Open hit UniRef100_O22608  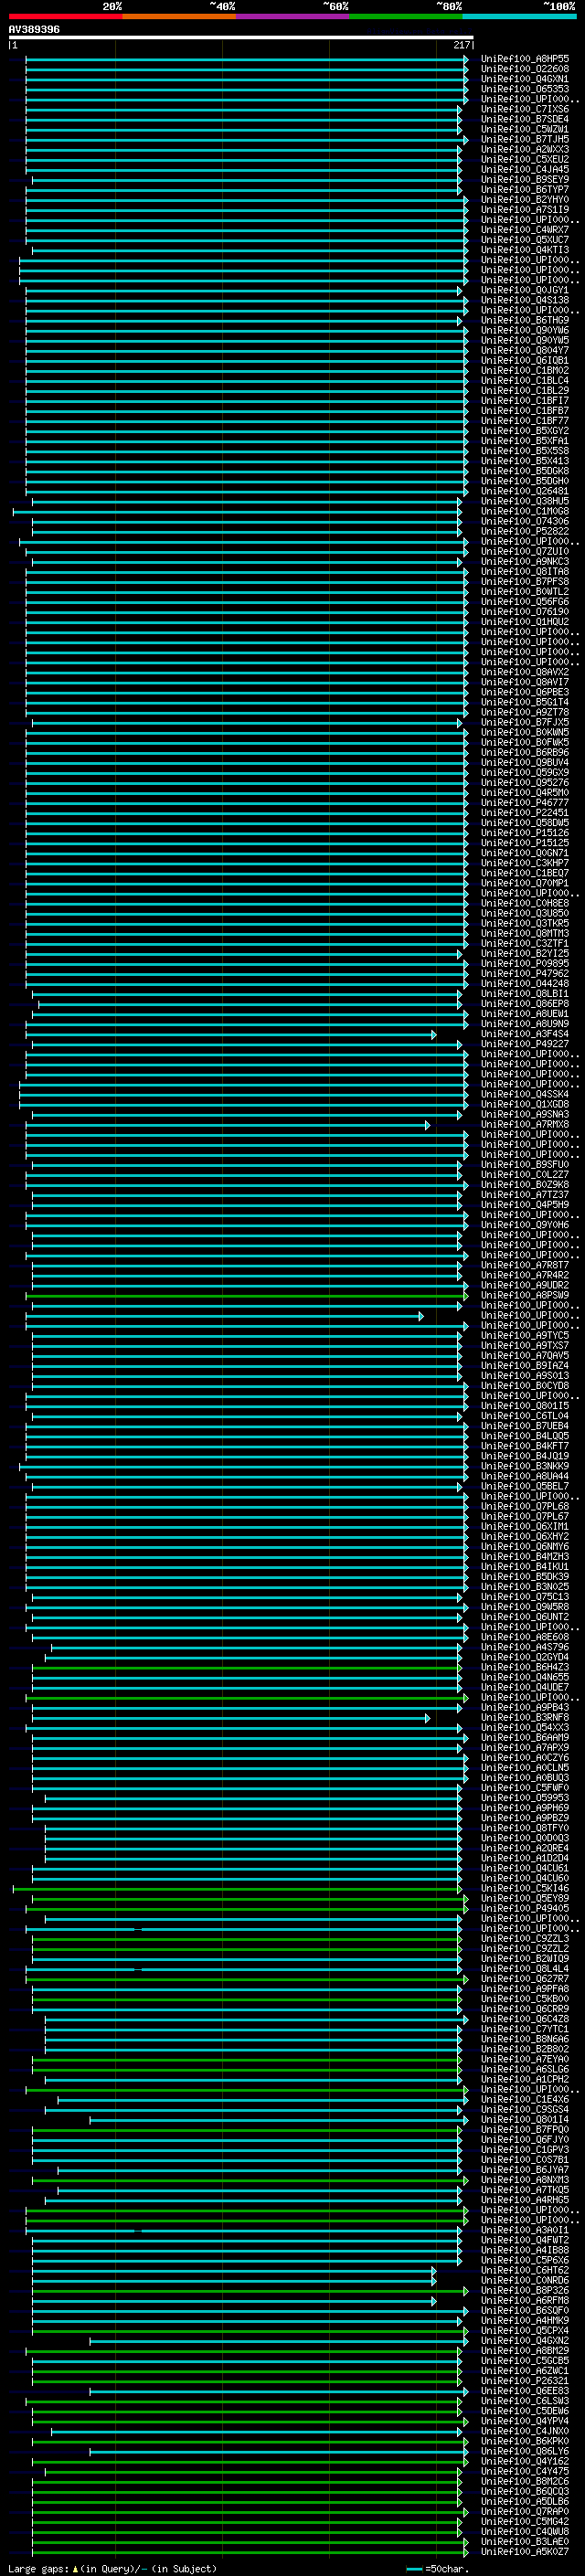[525, 69]
